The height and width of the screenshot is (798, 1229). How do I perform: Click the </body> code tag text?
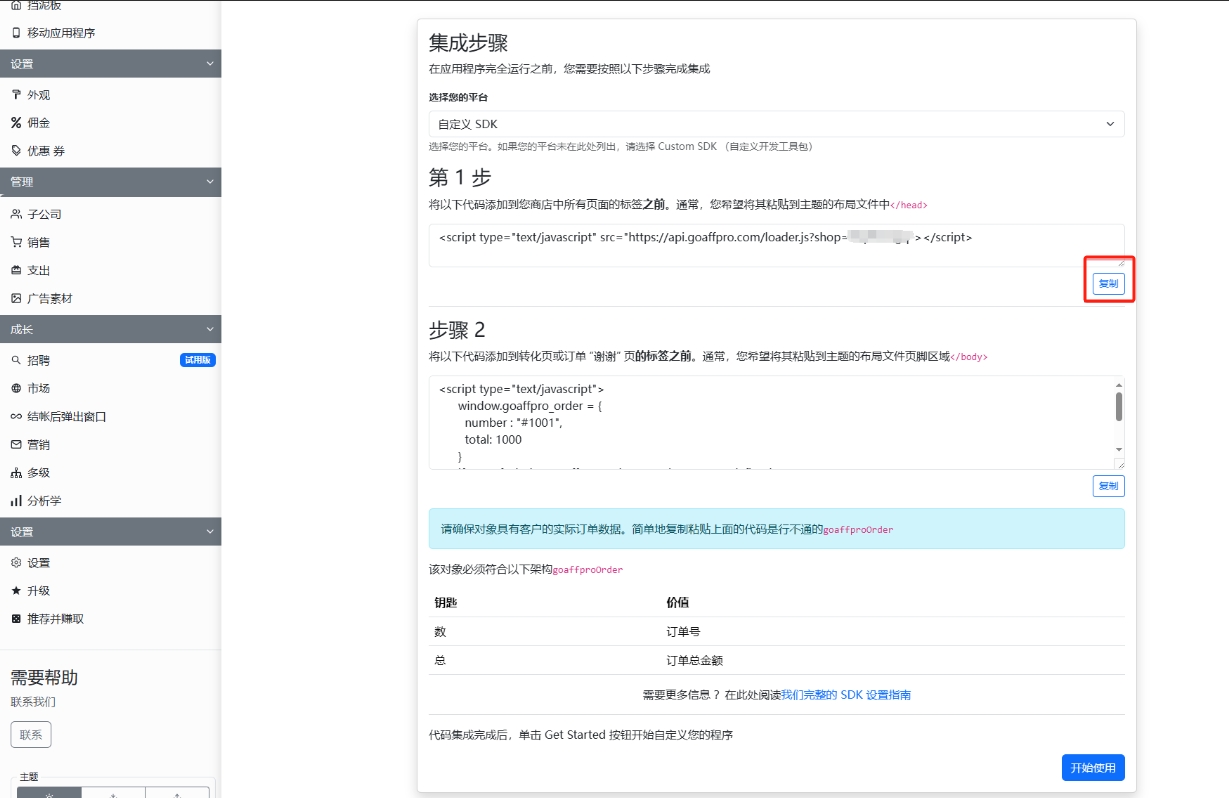click(969, 357)
